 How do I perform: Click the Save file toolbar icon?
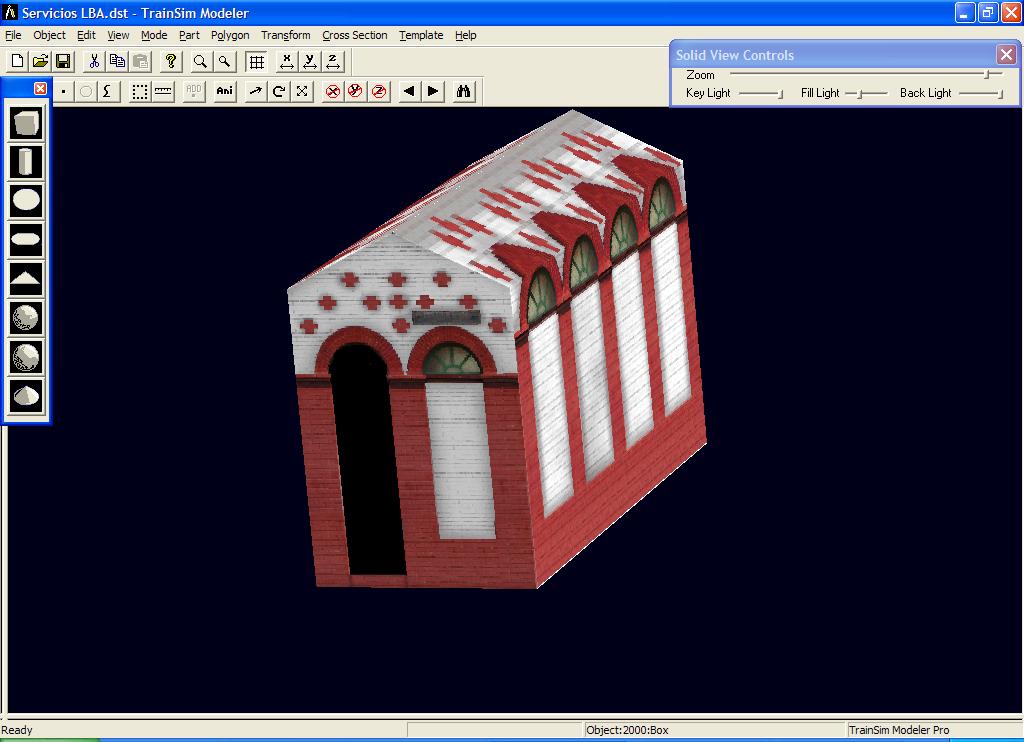[x=63, y=62]
